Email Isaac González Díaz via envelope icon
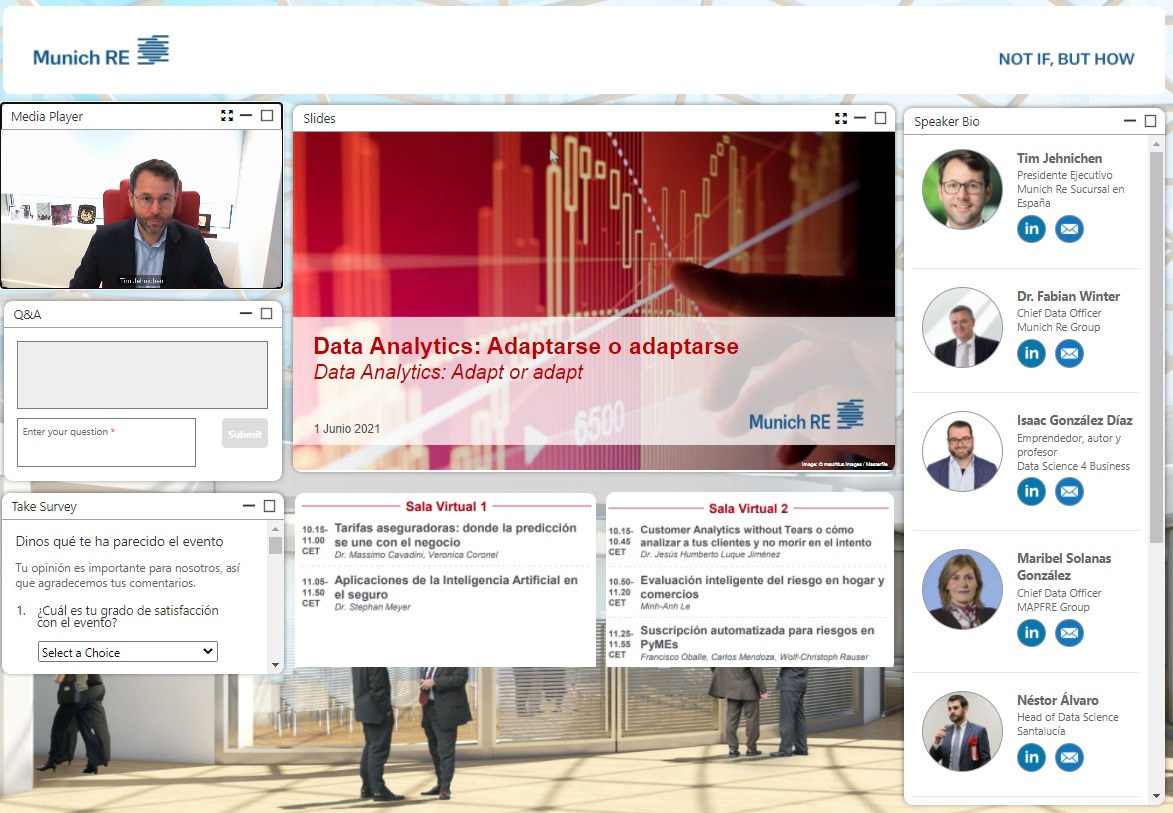Viewport: 1173px width, 813px height. point(1069,491)
